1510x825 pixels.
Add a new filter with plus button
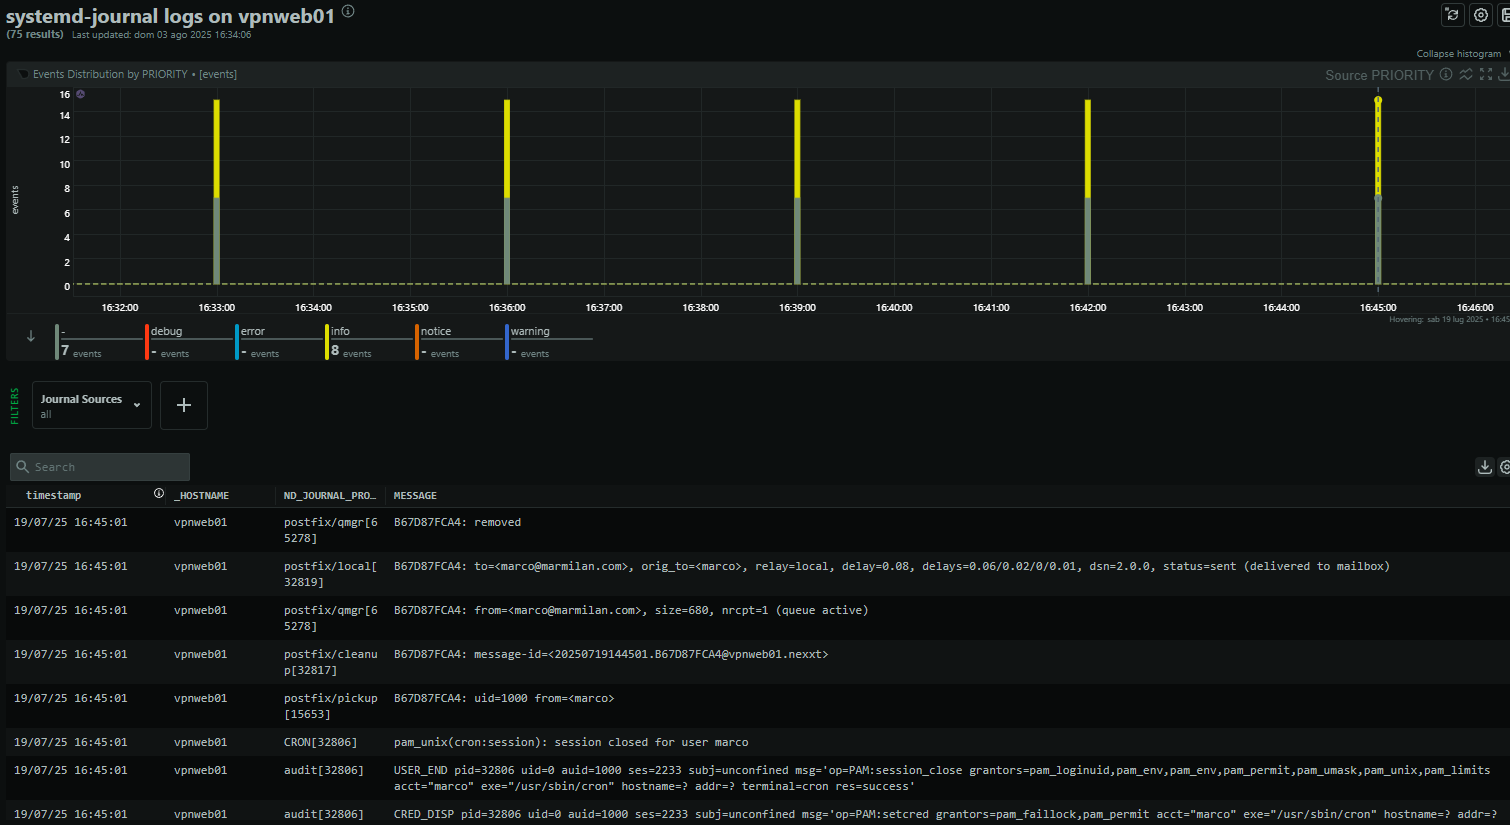184,405
